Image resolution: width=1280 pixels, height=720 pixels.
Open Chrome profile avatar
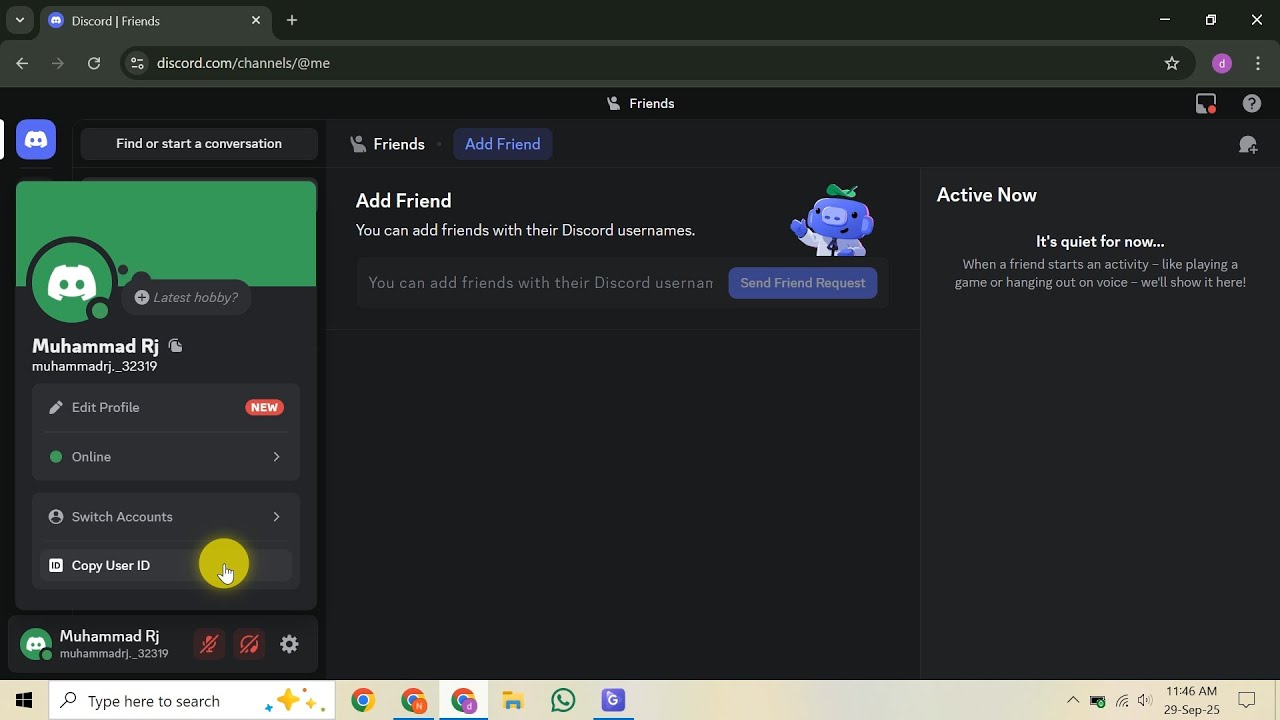(x=1221, y=63)
